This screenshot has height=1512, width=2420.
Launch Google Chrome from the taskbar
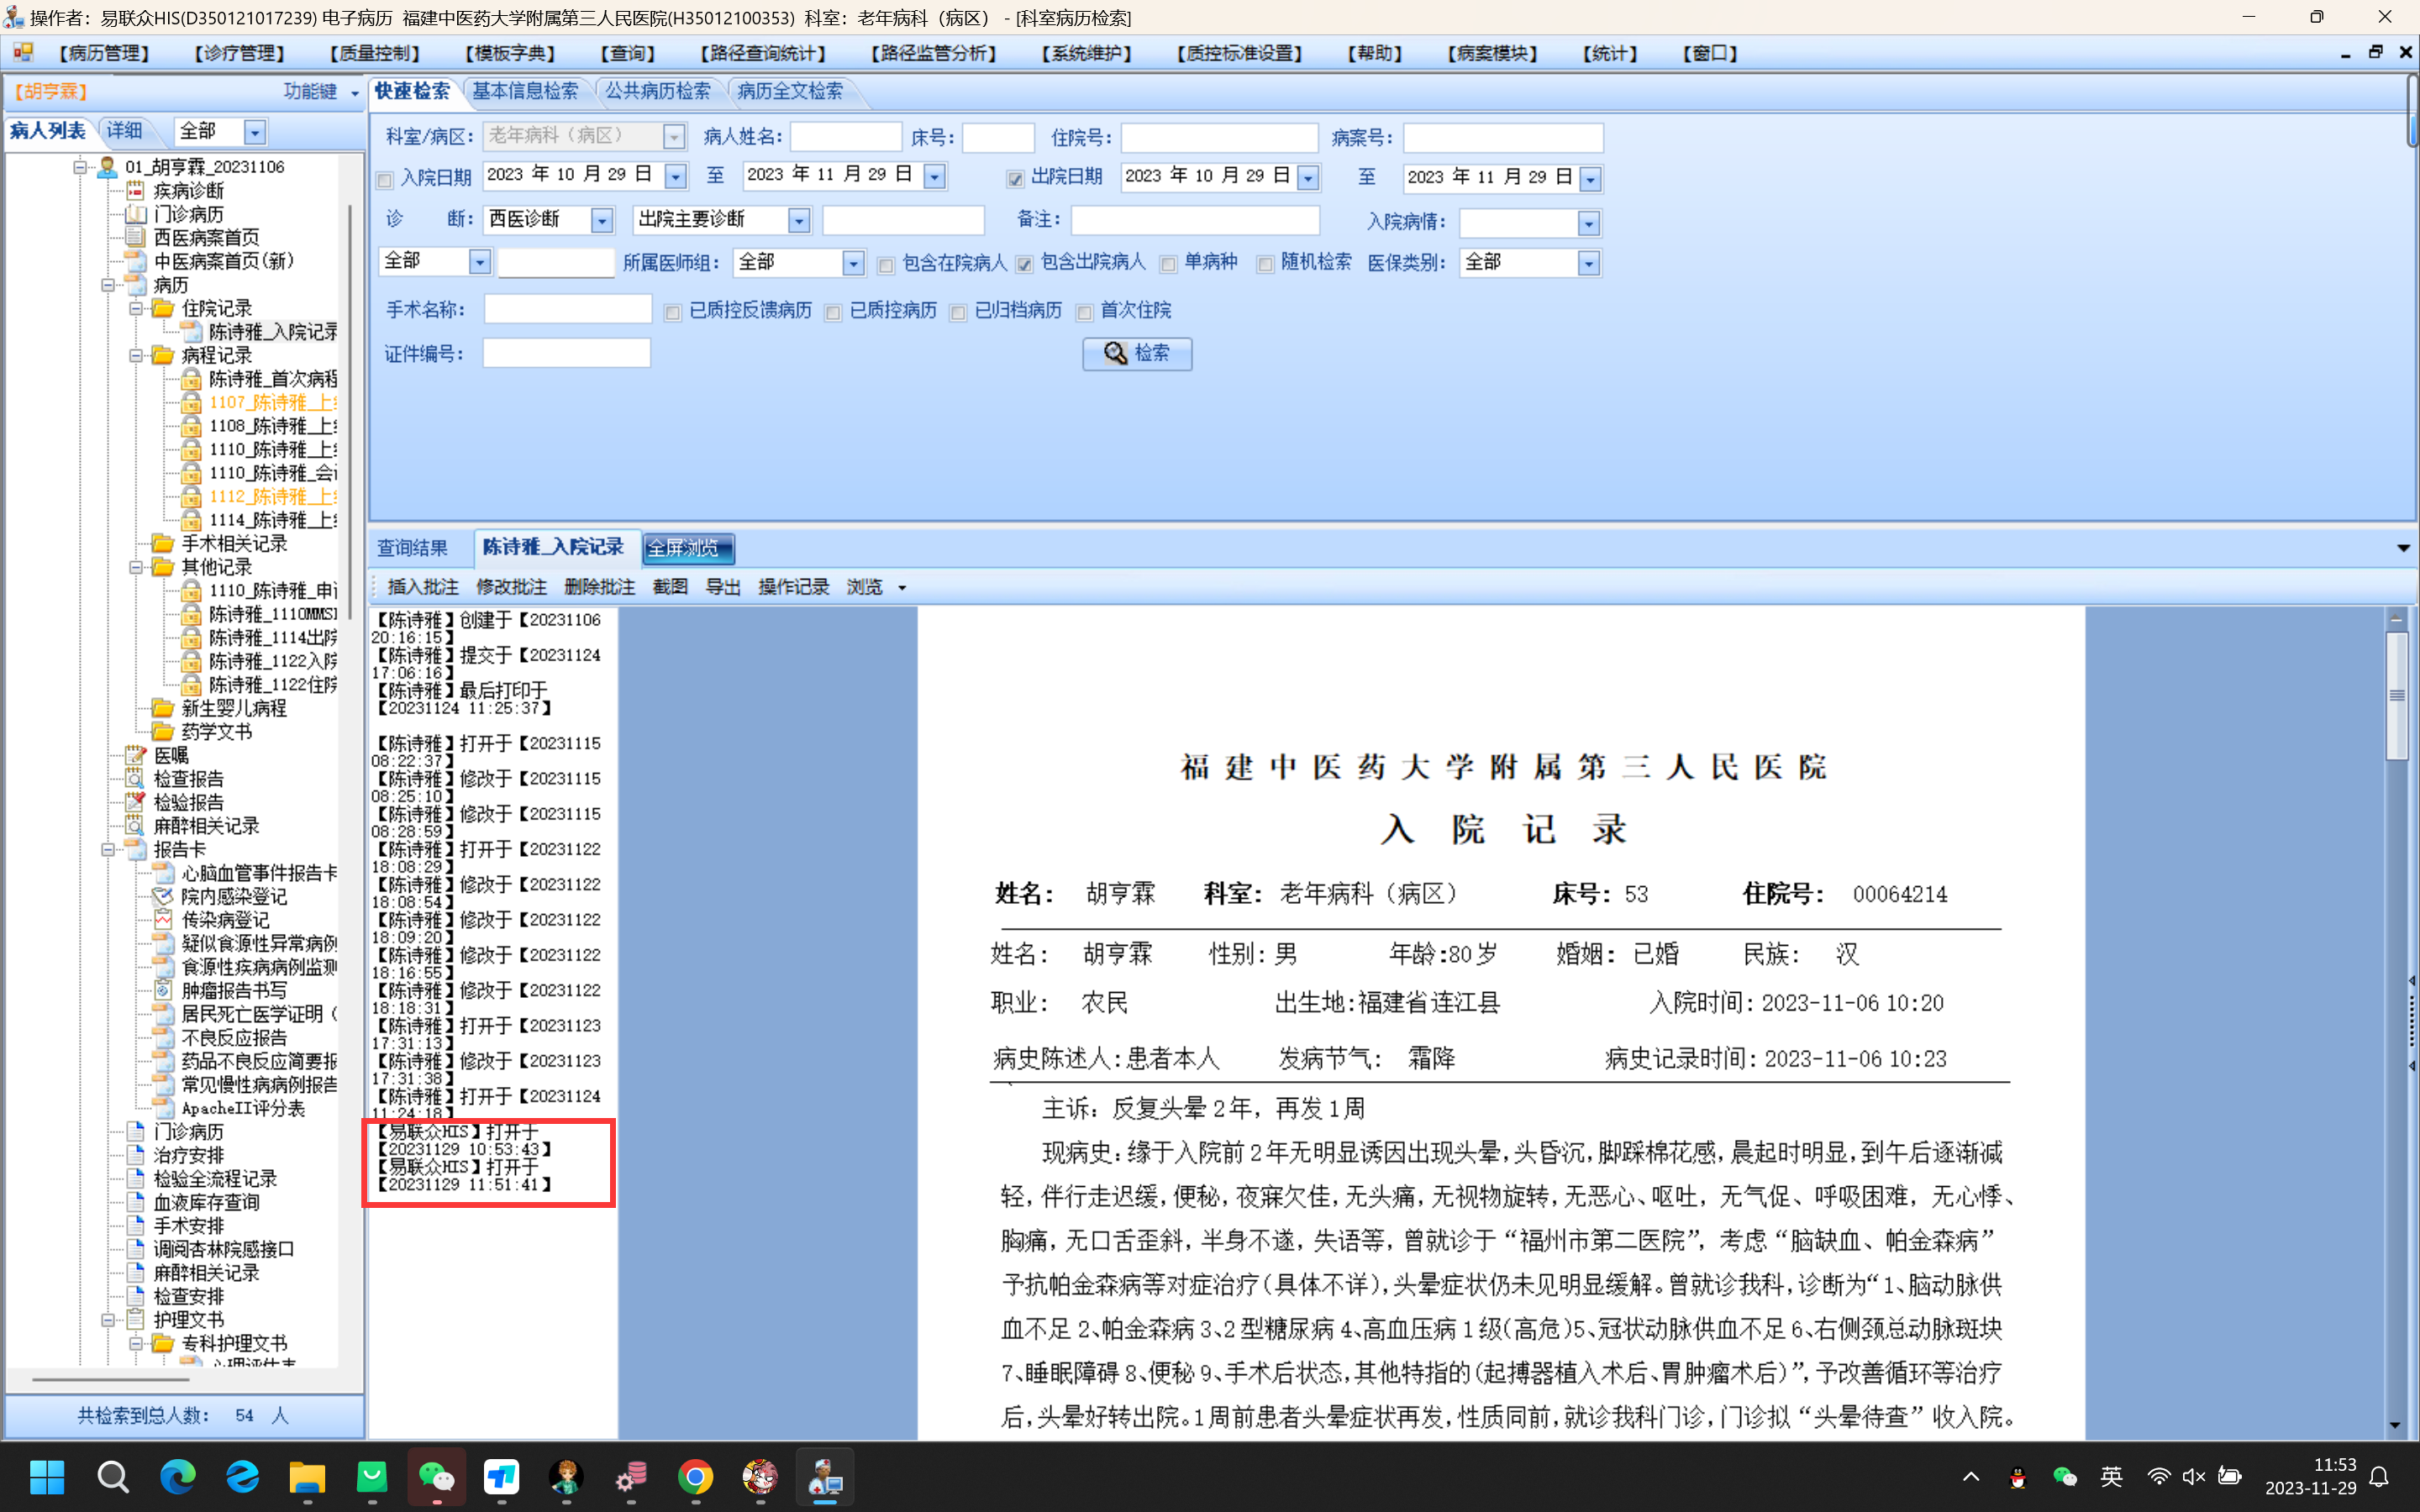pos(695,1477)
